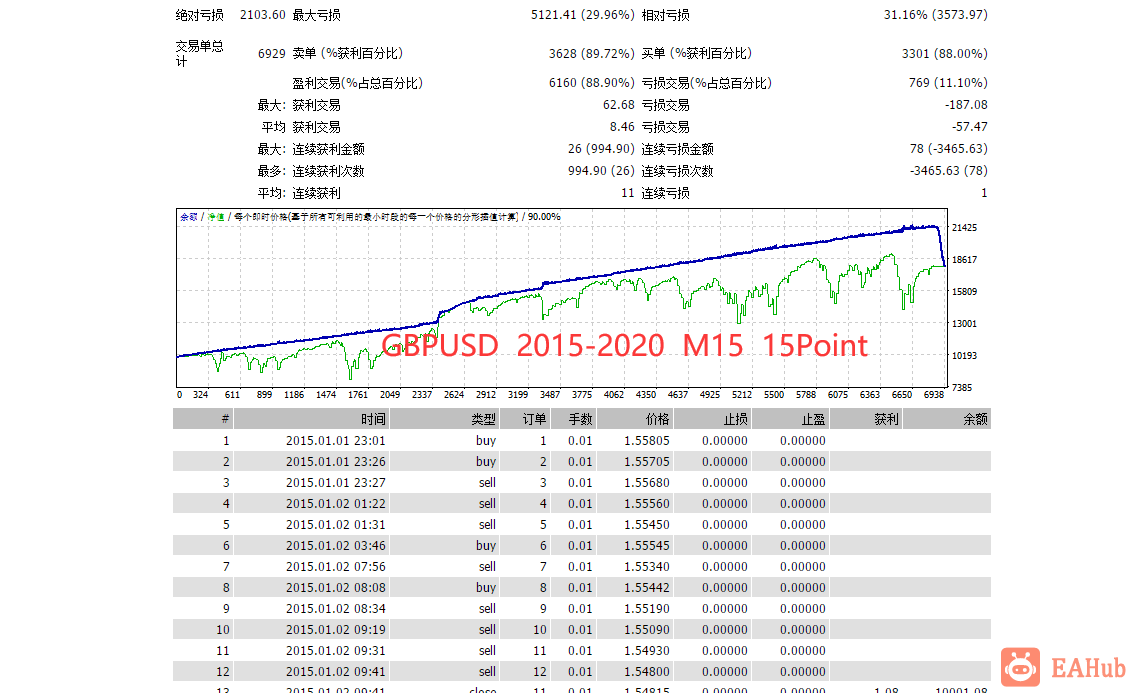Viewport: 1140px width, 693px height.
Task: Click the total trades value 6929
Action: [x=272, y=54]
